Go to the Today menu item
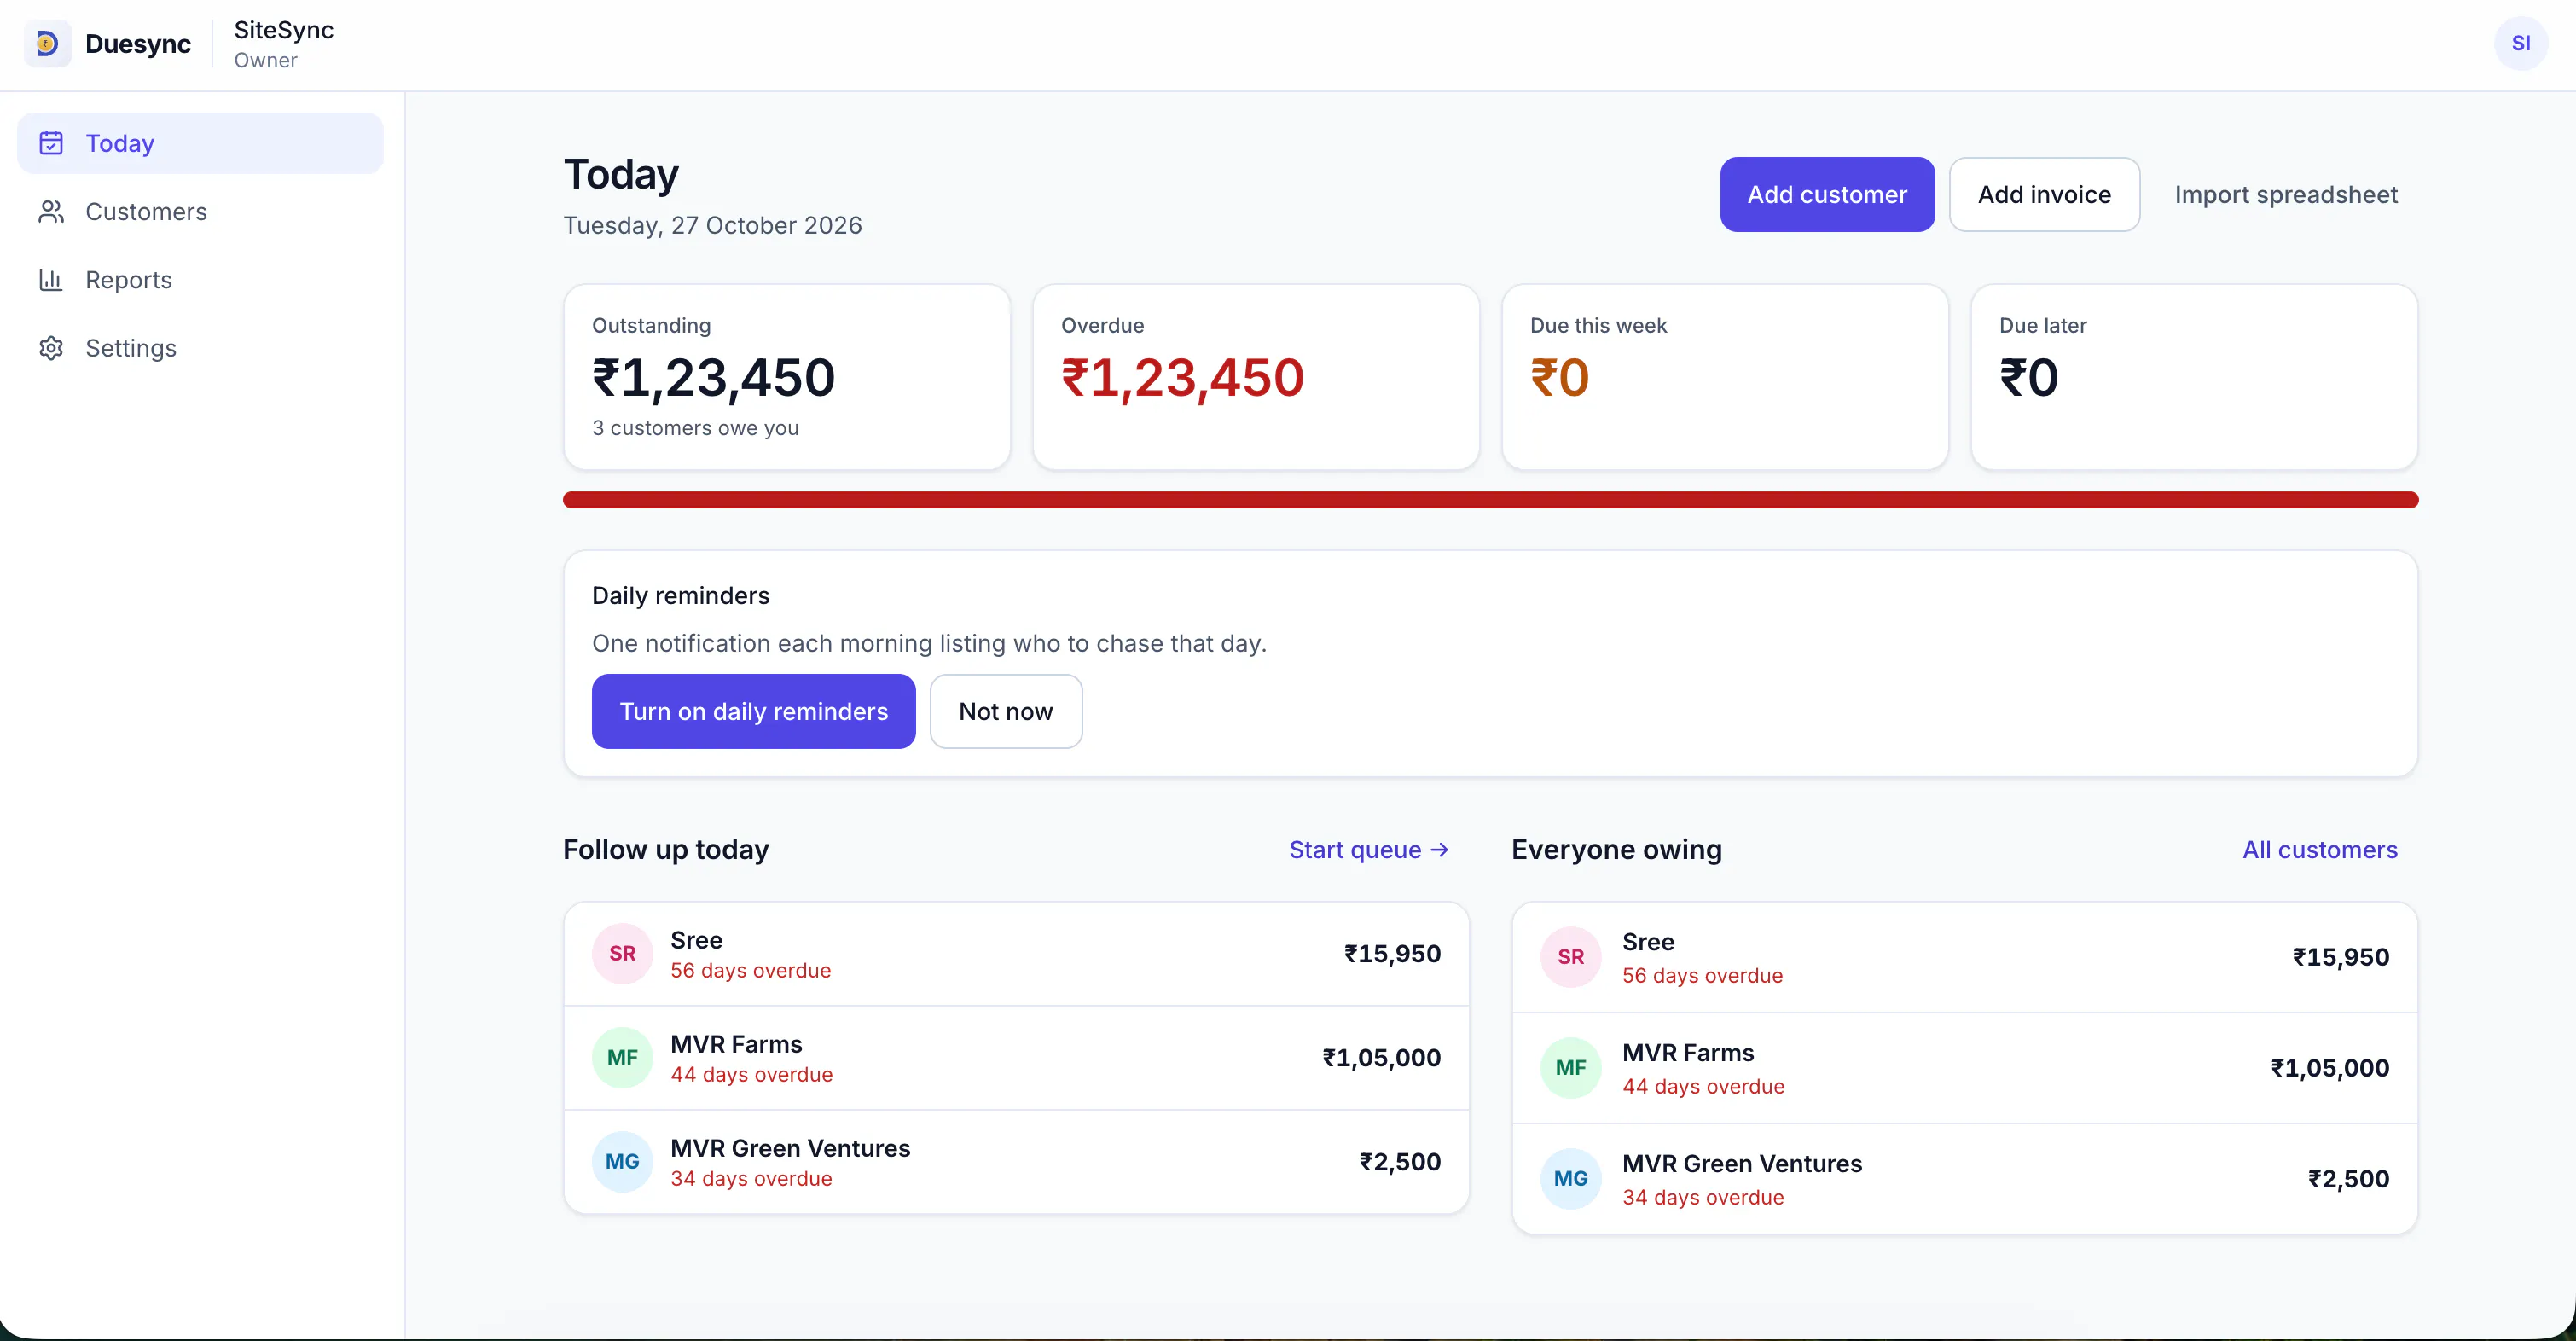 point(200,143)
